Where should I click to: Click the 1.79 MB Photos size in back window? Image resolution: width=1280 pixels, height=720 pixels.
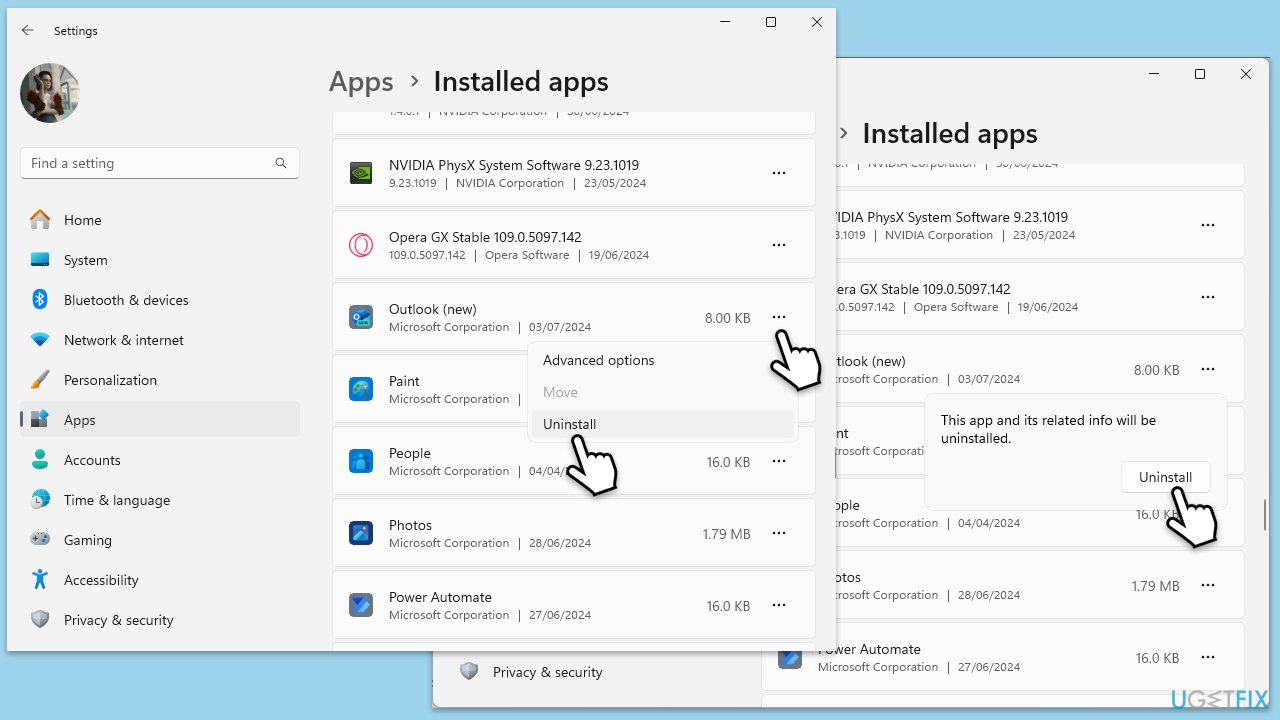click(1155, 586)
